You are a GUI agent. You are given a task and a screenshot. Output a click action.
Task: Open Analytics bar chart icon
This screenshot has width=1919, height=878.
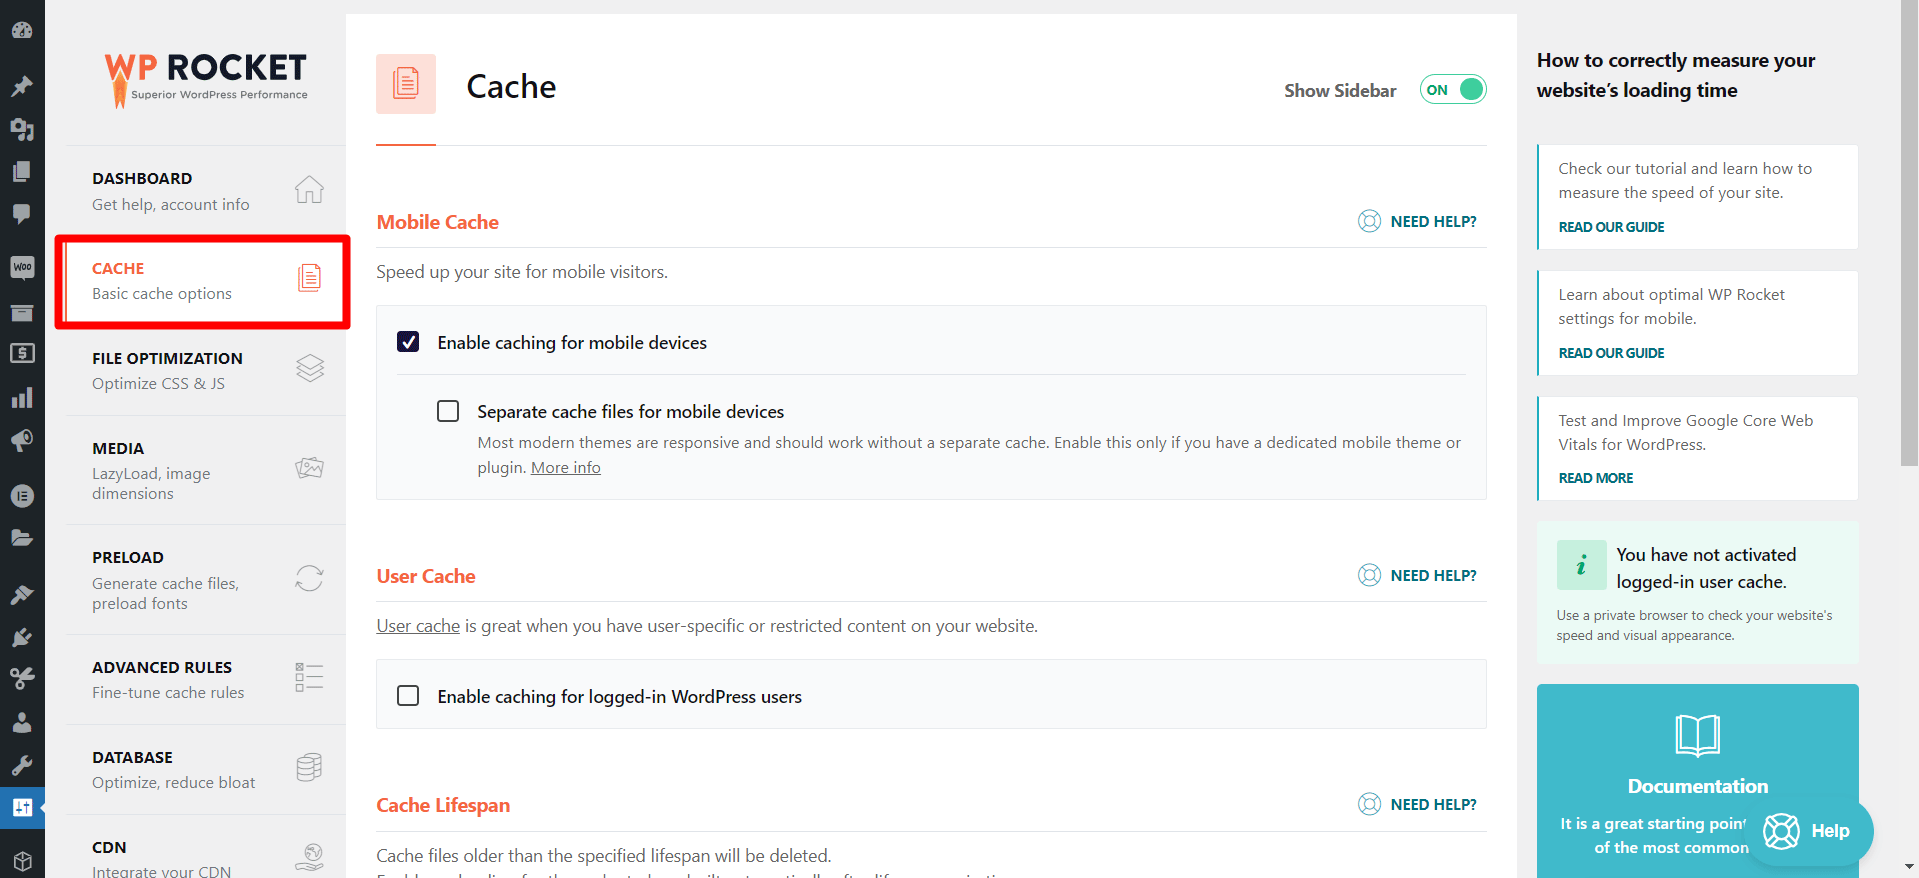tap(22, 398)
